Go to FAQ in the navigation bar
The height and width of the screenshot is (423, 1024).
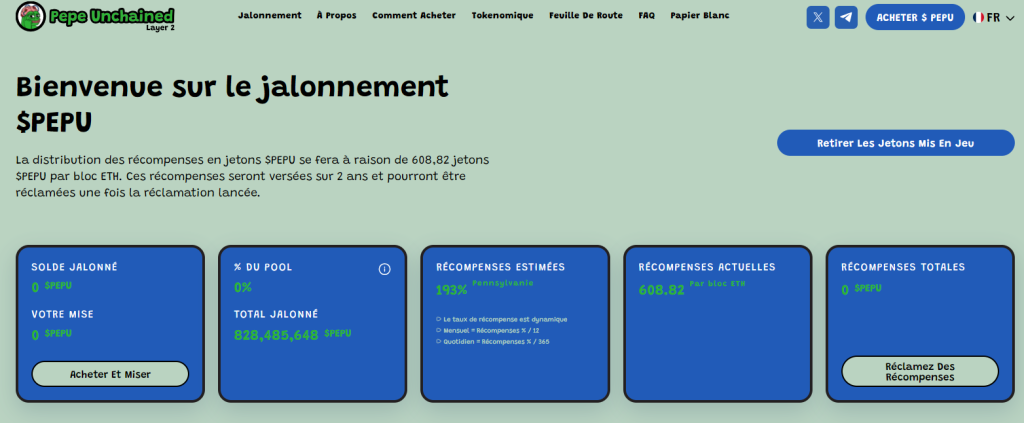tap(647, 16)
